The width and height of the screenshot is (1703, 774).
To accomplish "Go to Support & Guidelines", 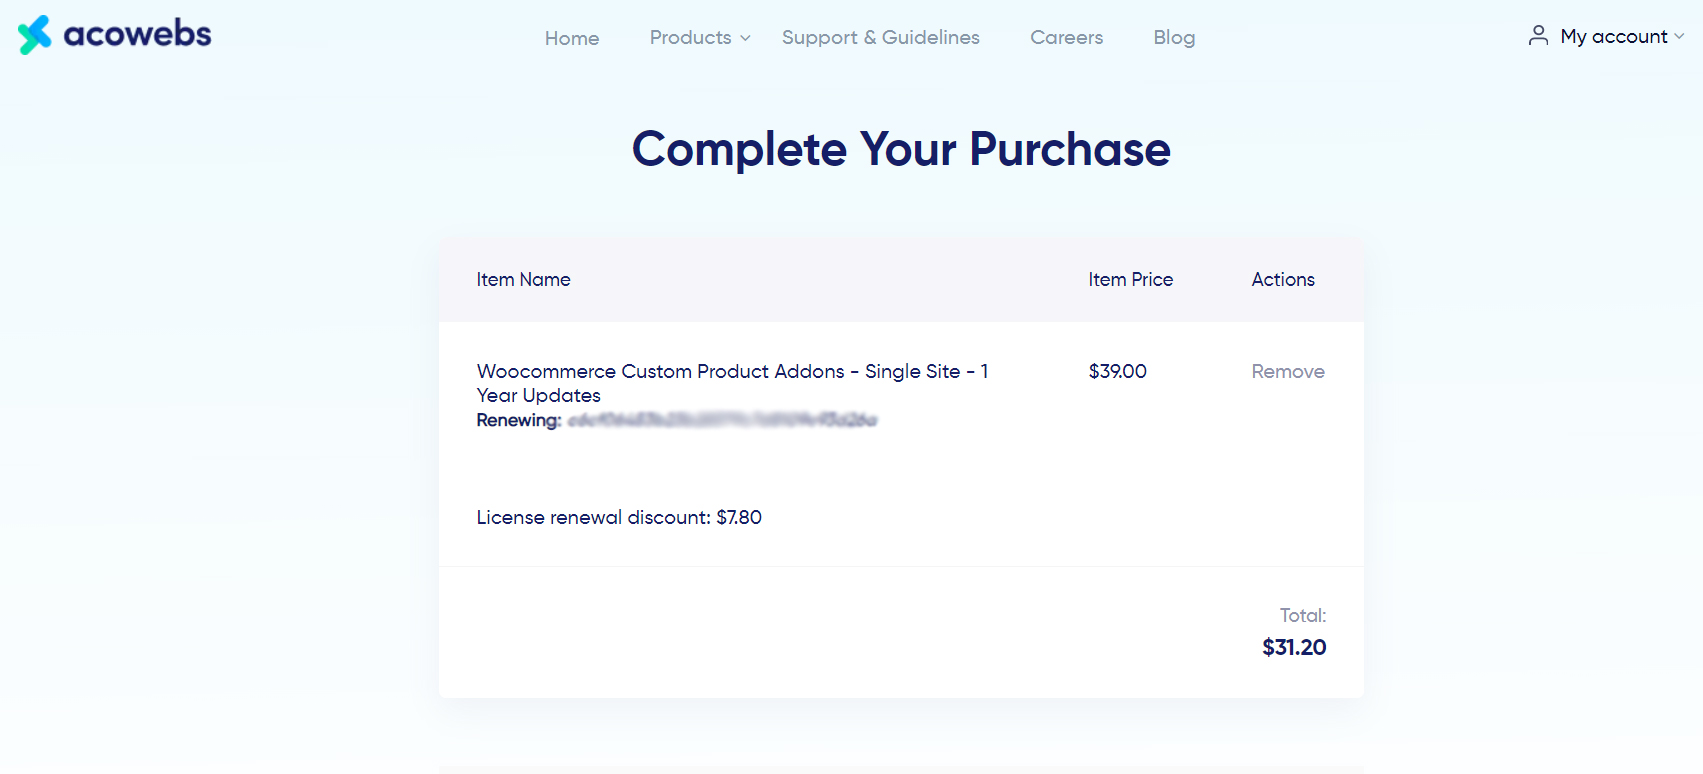I will tap(881, 37).
